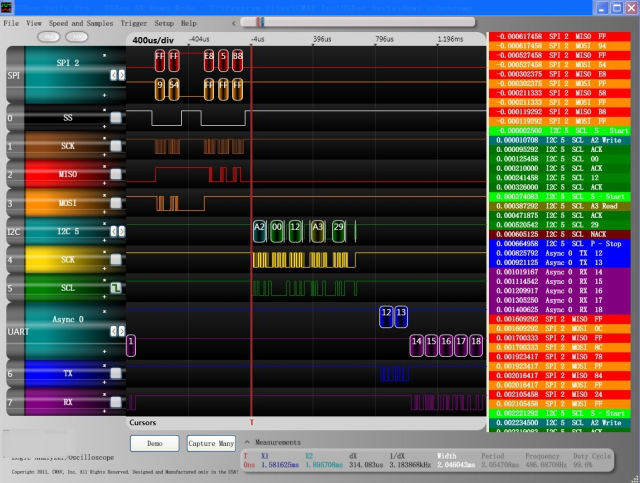
Task: Click the E8 decode bubble on SPI MISO line
Action: (209, 60)
